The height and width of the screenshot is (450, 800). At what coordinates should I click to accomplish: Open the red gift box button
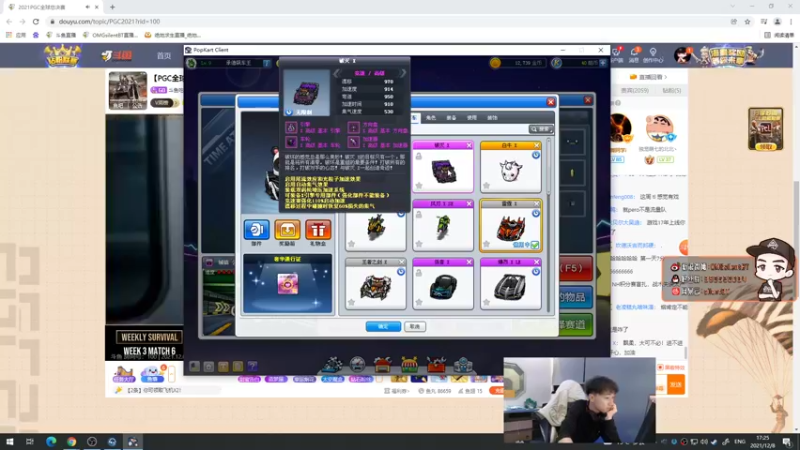318,230
